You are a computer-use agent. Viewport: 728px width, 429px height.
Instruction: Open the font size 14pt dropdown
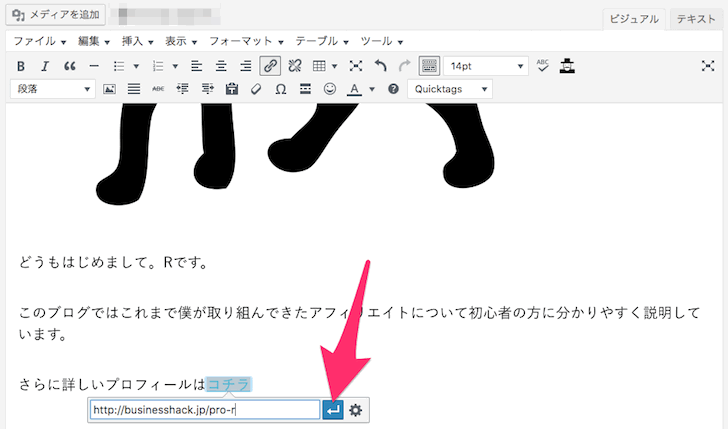(486, 66)
